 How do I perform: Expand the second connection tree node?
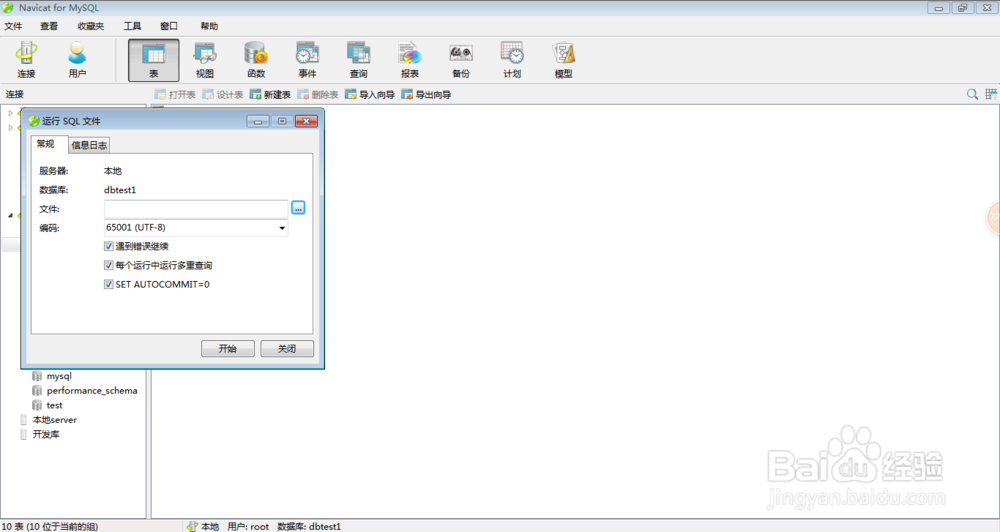tap(10, 128)
